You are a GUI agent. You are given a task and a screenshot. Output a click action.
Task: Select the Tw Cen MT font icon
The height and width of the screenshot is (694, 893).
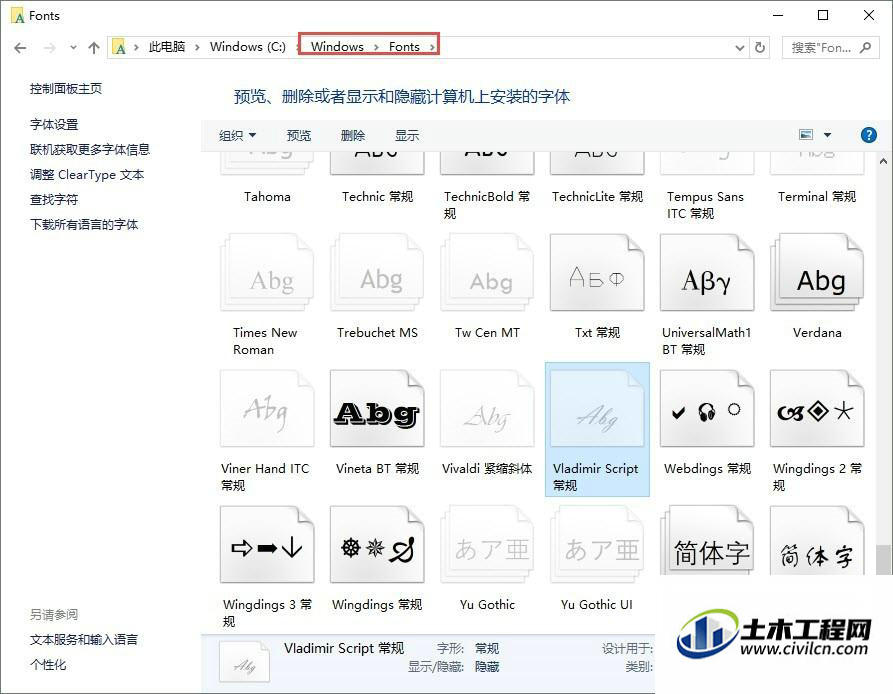(x=487, y=272)
